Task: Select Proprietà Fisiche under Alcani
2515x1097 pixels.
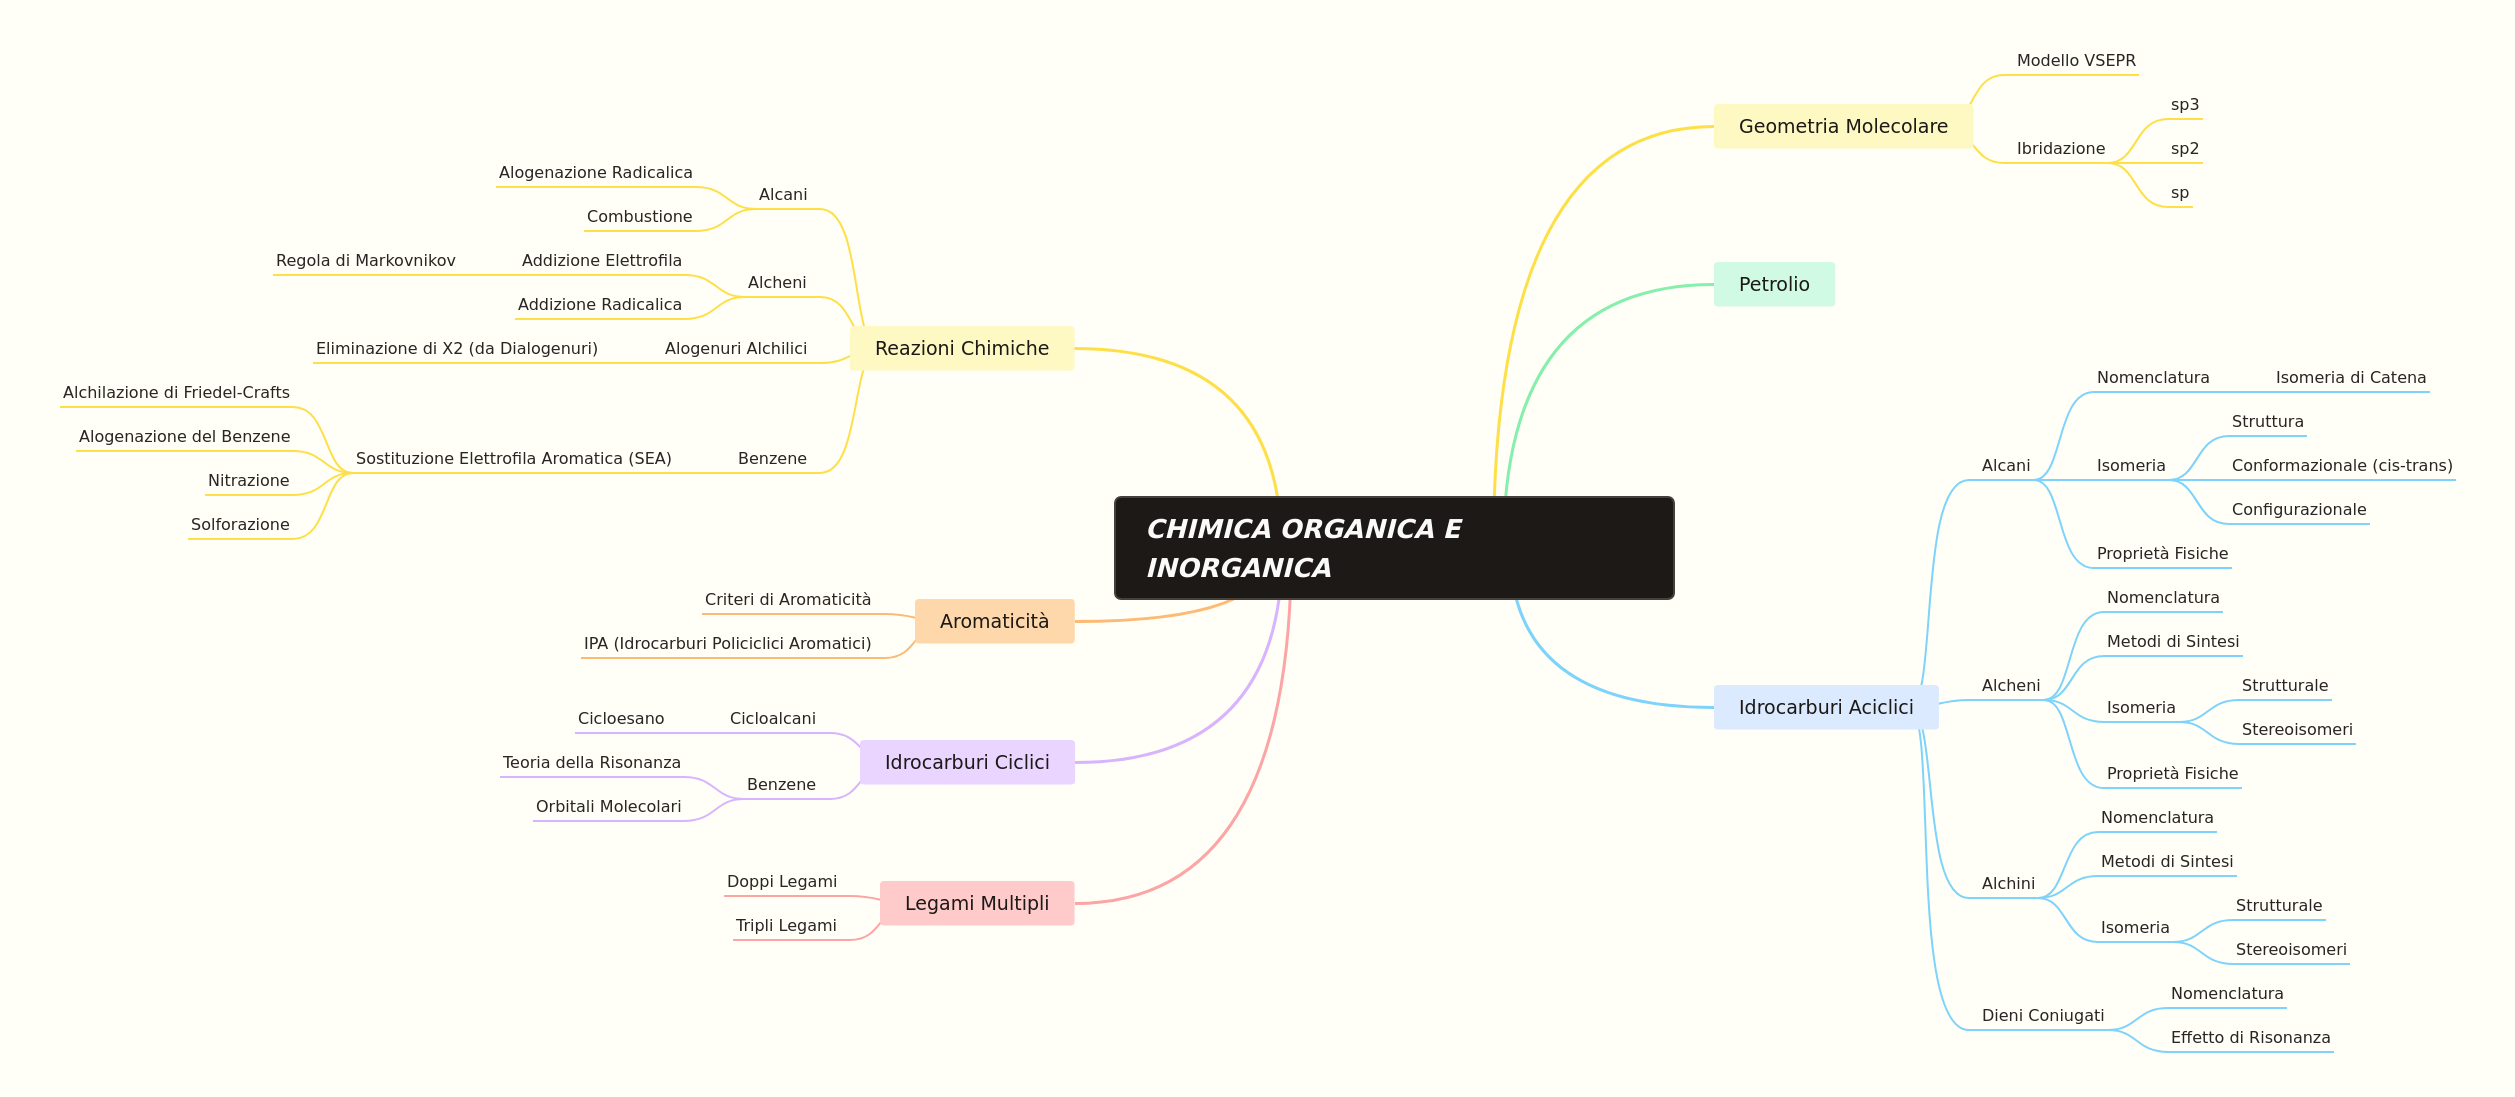Action: [2163, 554]
